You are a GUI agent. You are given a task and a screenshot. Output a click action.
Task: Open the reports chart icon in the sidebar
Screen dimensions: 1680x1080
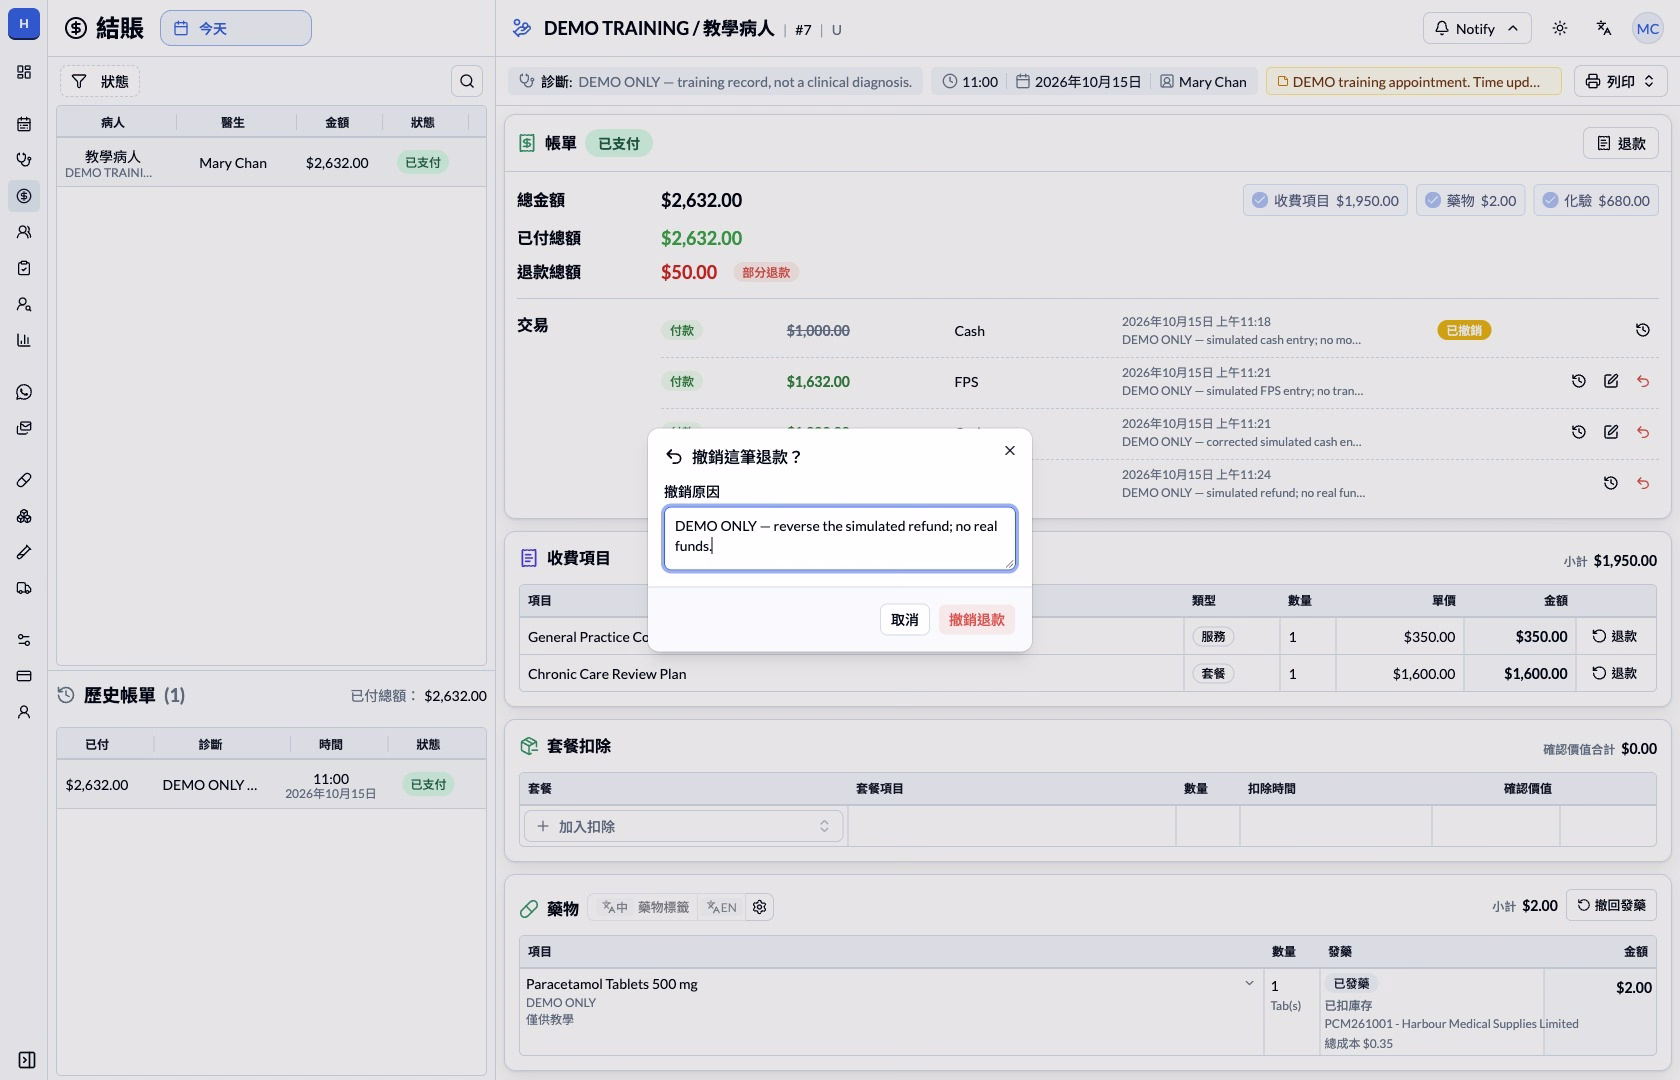pos(24,340)
